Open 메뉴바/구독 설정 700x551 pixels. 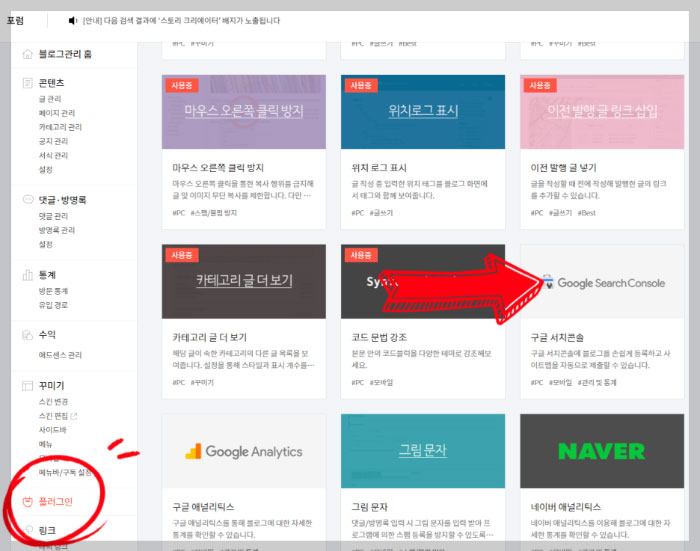point(65,472)
